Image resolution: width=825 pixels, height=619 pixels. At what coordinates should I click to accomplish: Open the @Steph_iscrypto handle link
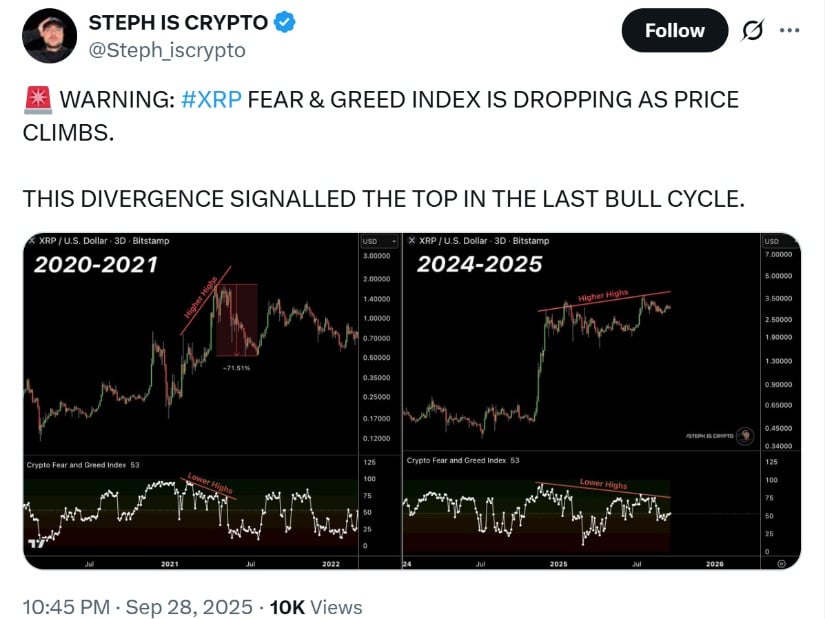(168, 49)
